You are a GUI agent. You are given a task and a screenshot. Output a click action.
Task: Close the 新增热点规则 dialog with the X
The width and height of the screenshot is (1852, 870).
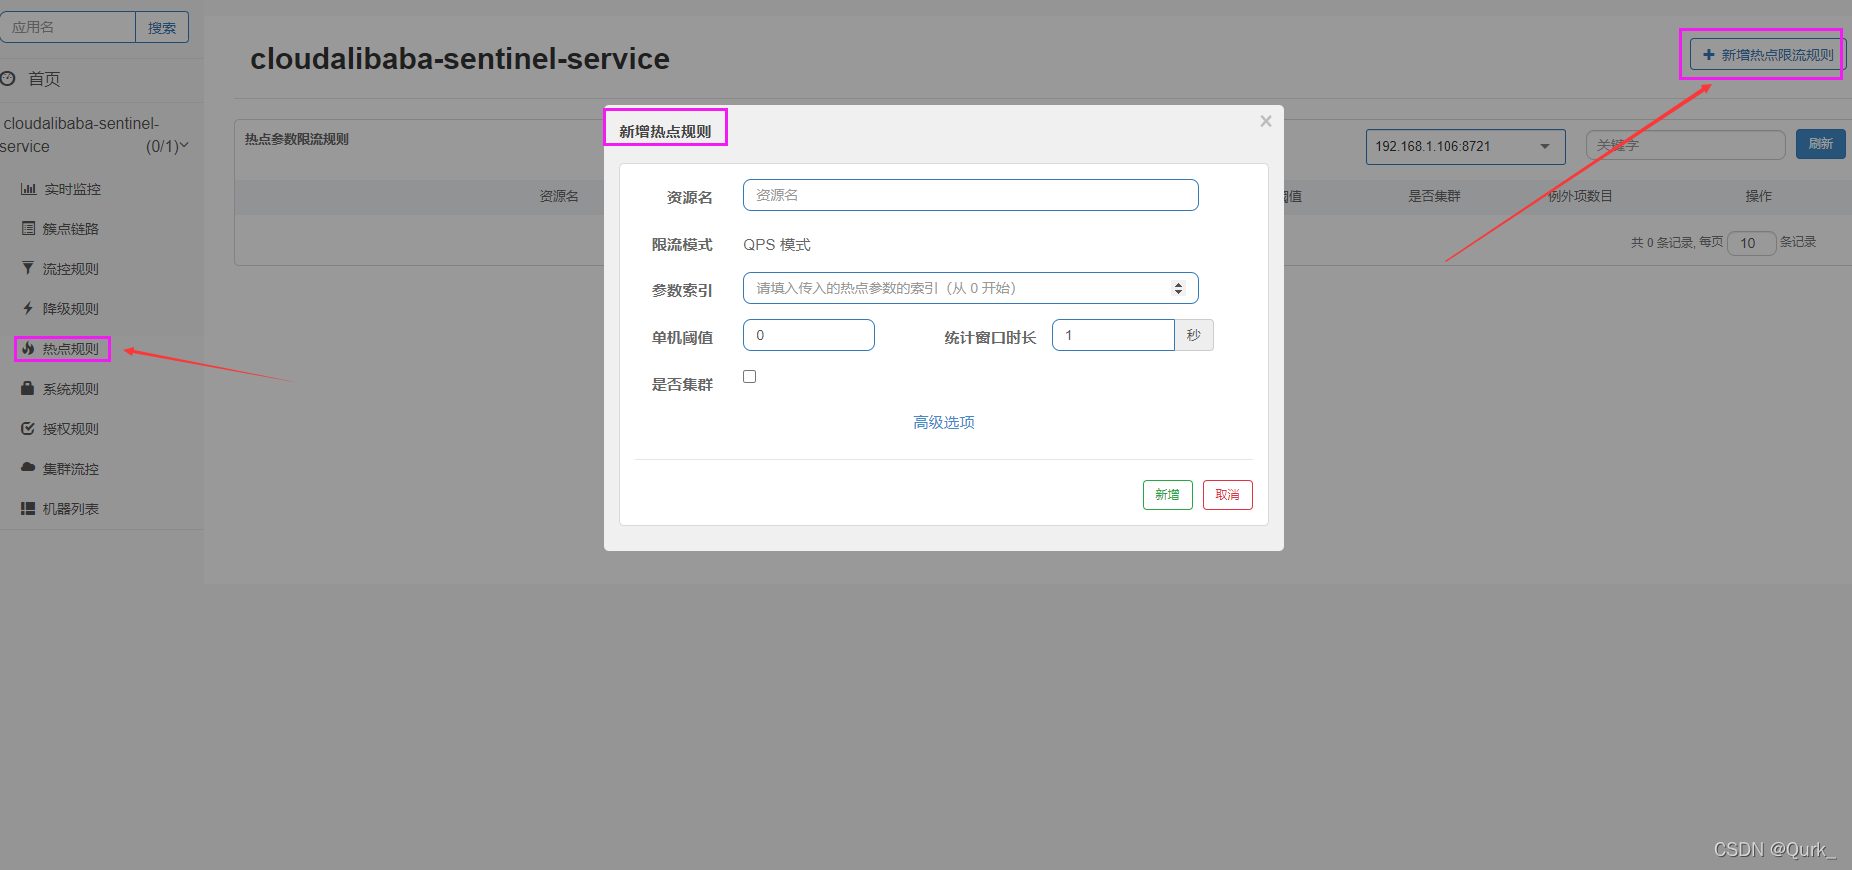point(1266,121)
